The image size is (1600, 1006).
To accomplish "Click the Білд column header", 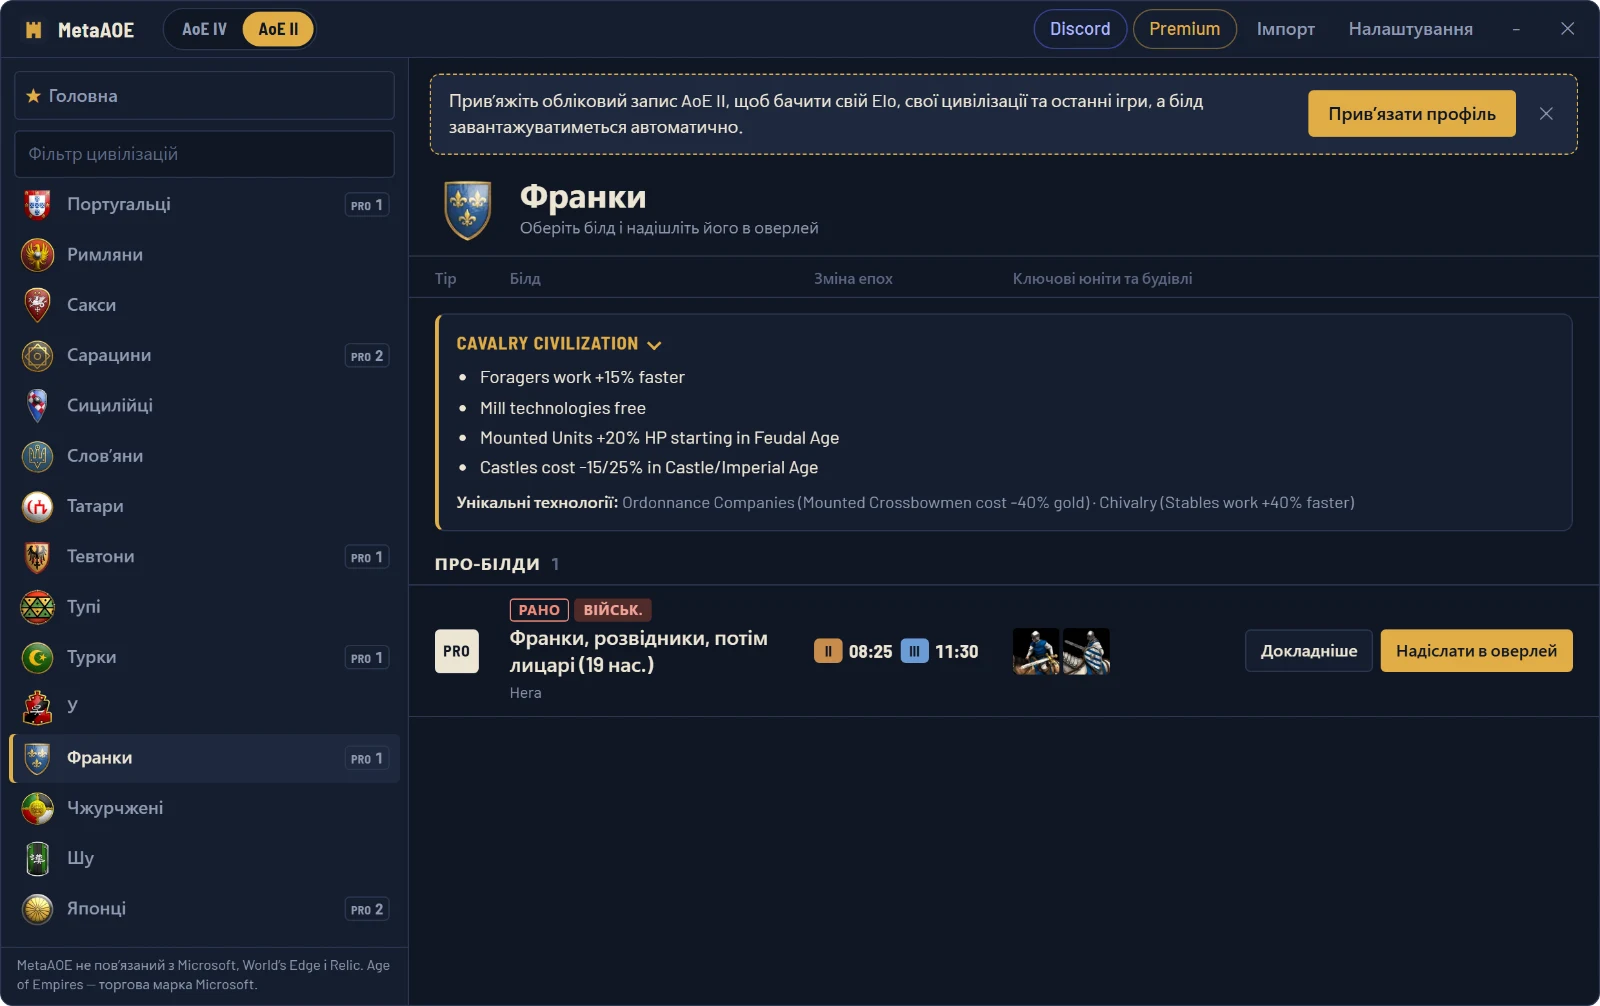I will point(525,279).
